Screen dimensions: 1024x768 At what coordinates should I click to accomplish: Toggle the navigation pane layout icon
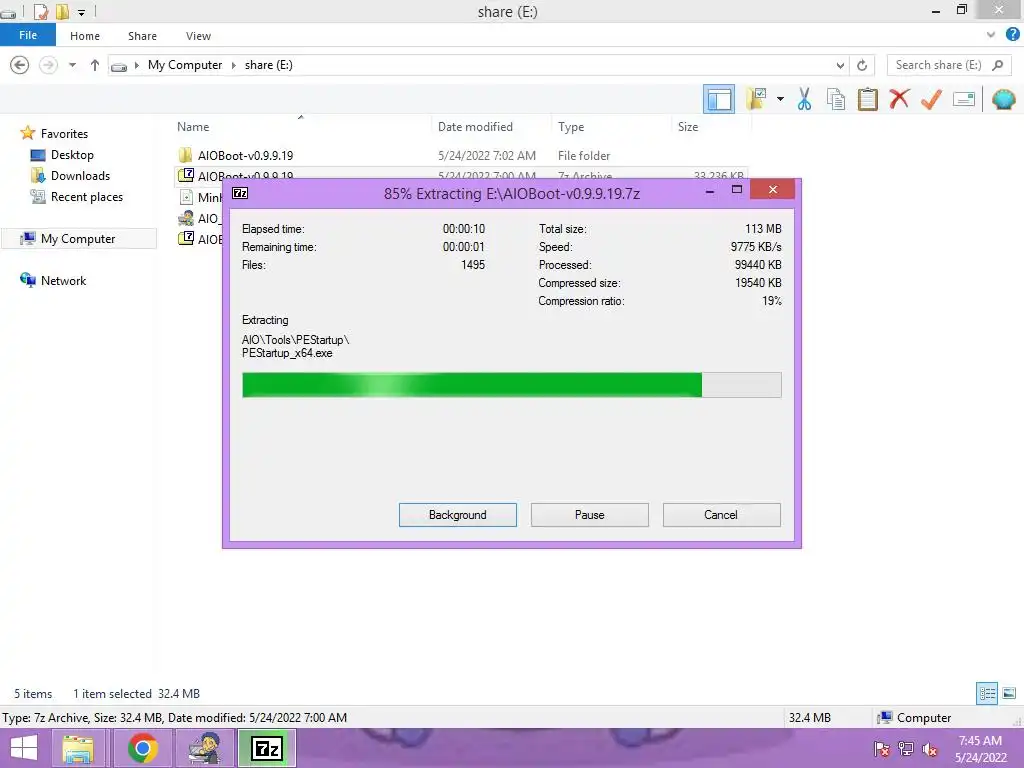point(718,100)
